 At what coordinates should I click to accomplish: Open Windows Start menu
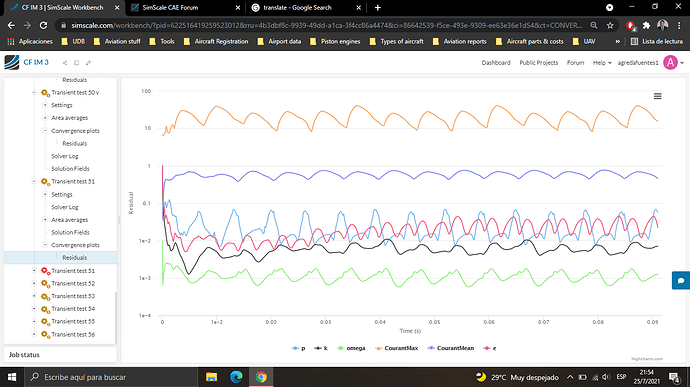12,377
